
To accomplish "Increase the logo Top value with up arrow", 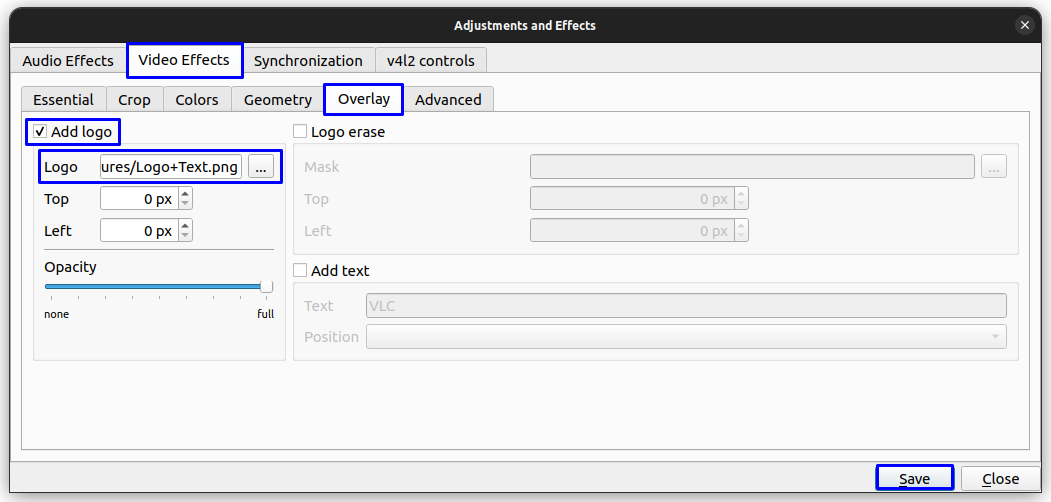I will click(x=185, y=194).
